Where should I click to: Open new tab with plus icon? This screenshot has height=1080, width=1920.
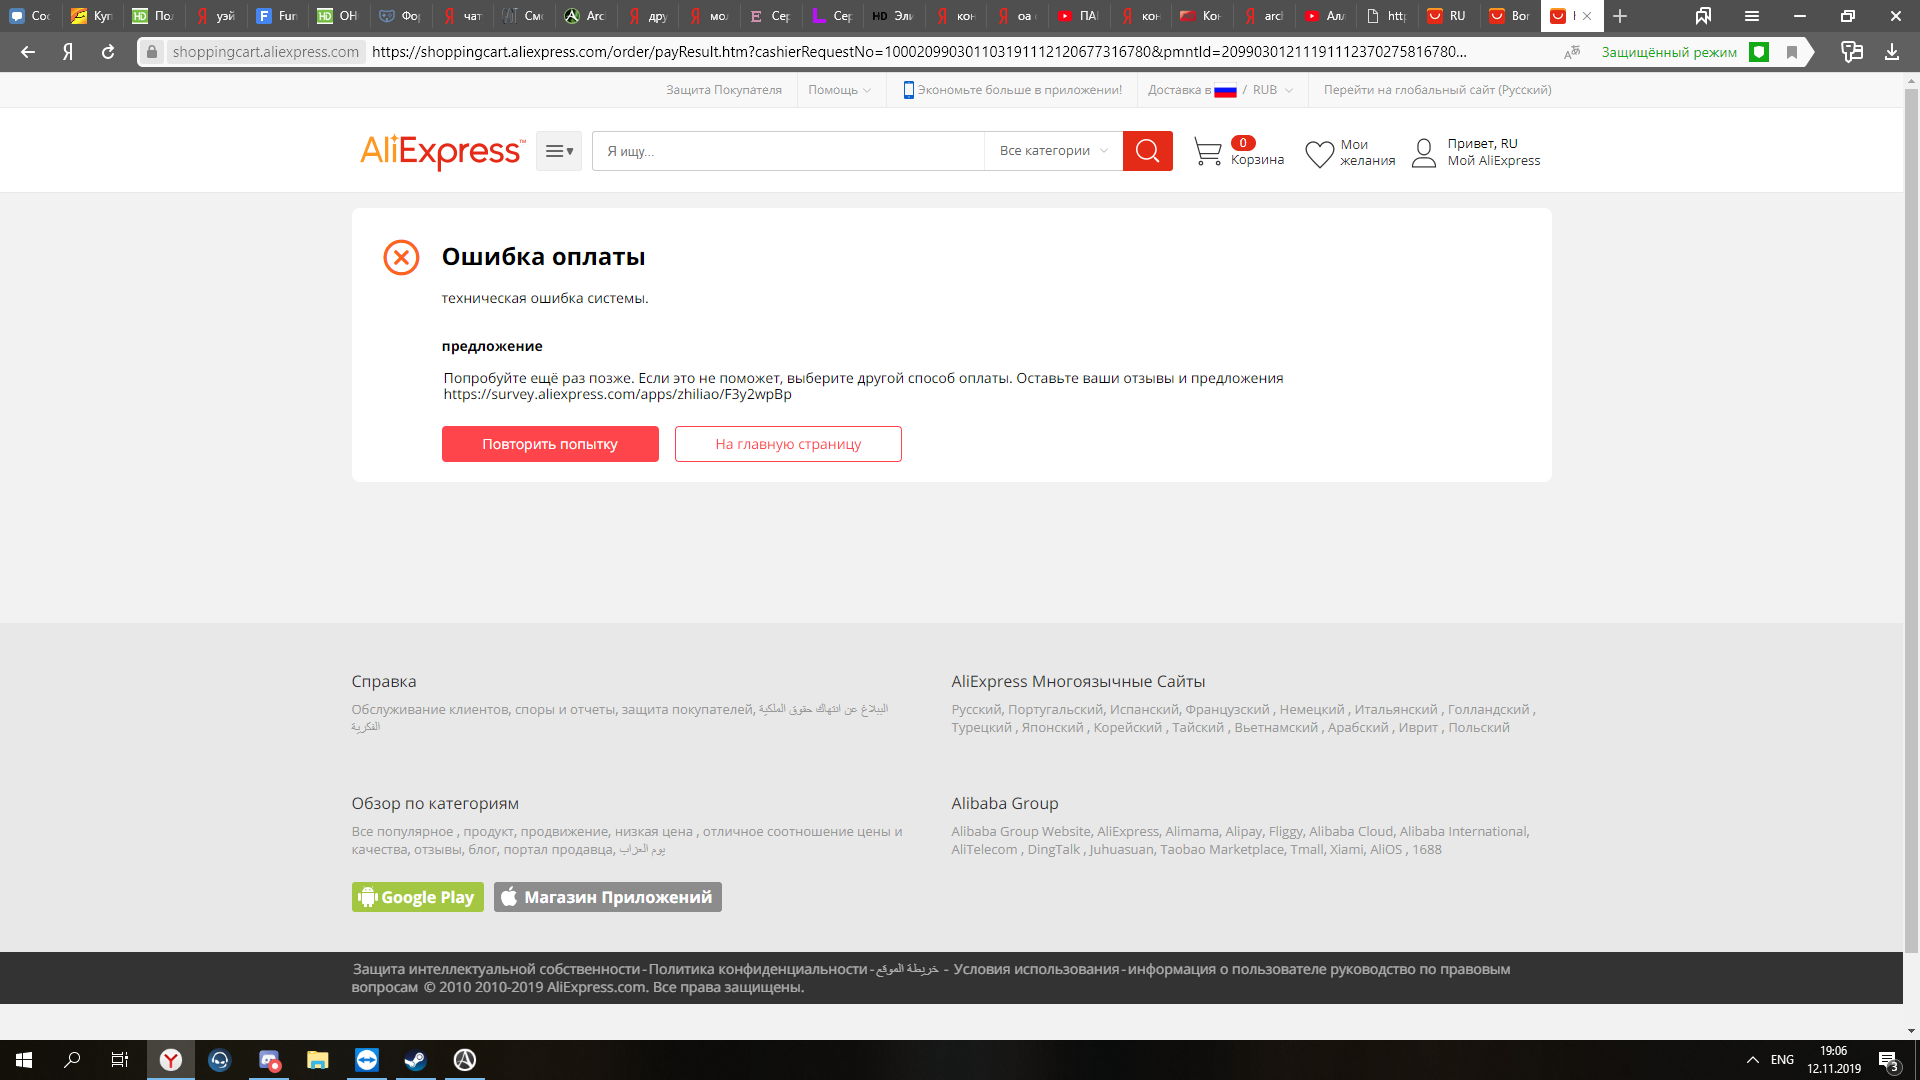1620,16
